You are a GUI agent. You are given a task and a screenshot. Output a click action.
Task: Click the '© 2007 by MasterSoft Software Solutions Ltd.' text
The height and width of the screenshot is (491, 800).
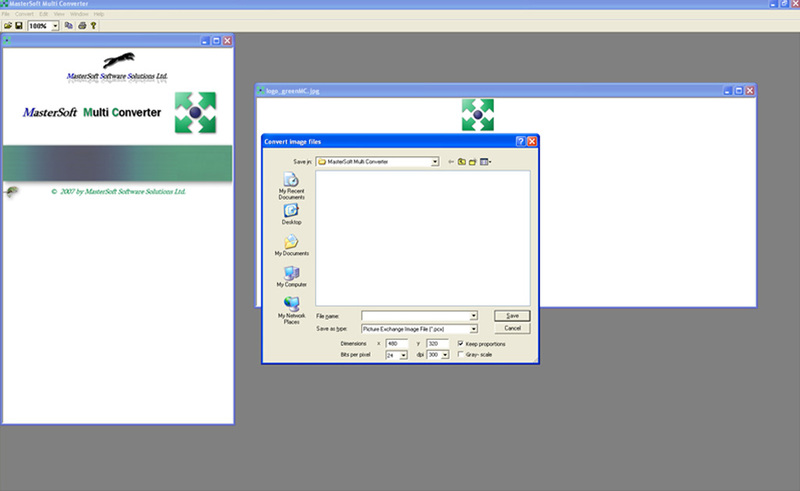coord(118,192)
